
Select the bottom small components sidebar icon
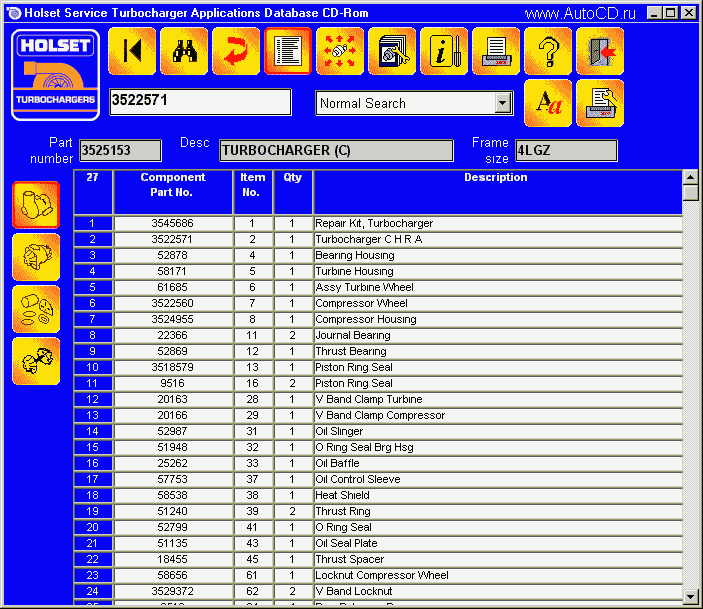click(36, 361)
